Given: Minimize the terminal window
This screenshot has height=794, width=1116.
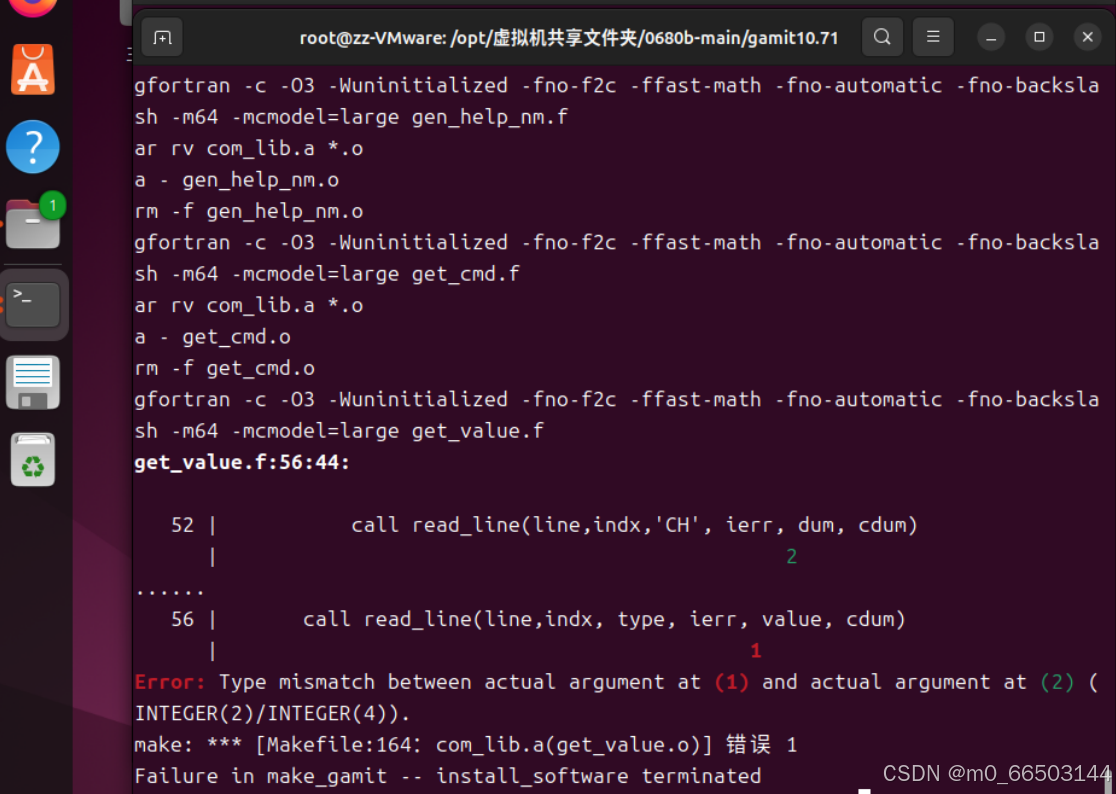Looking at the screenshot, I should point(990,37).
